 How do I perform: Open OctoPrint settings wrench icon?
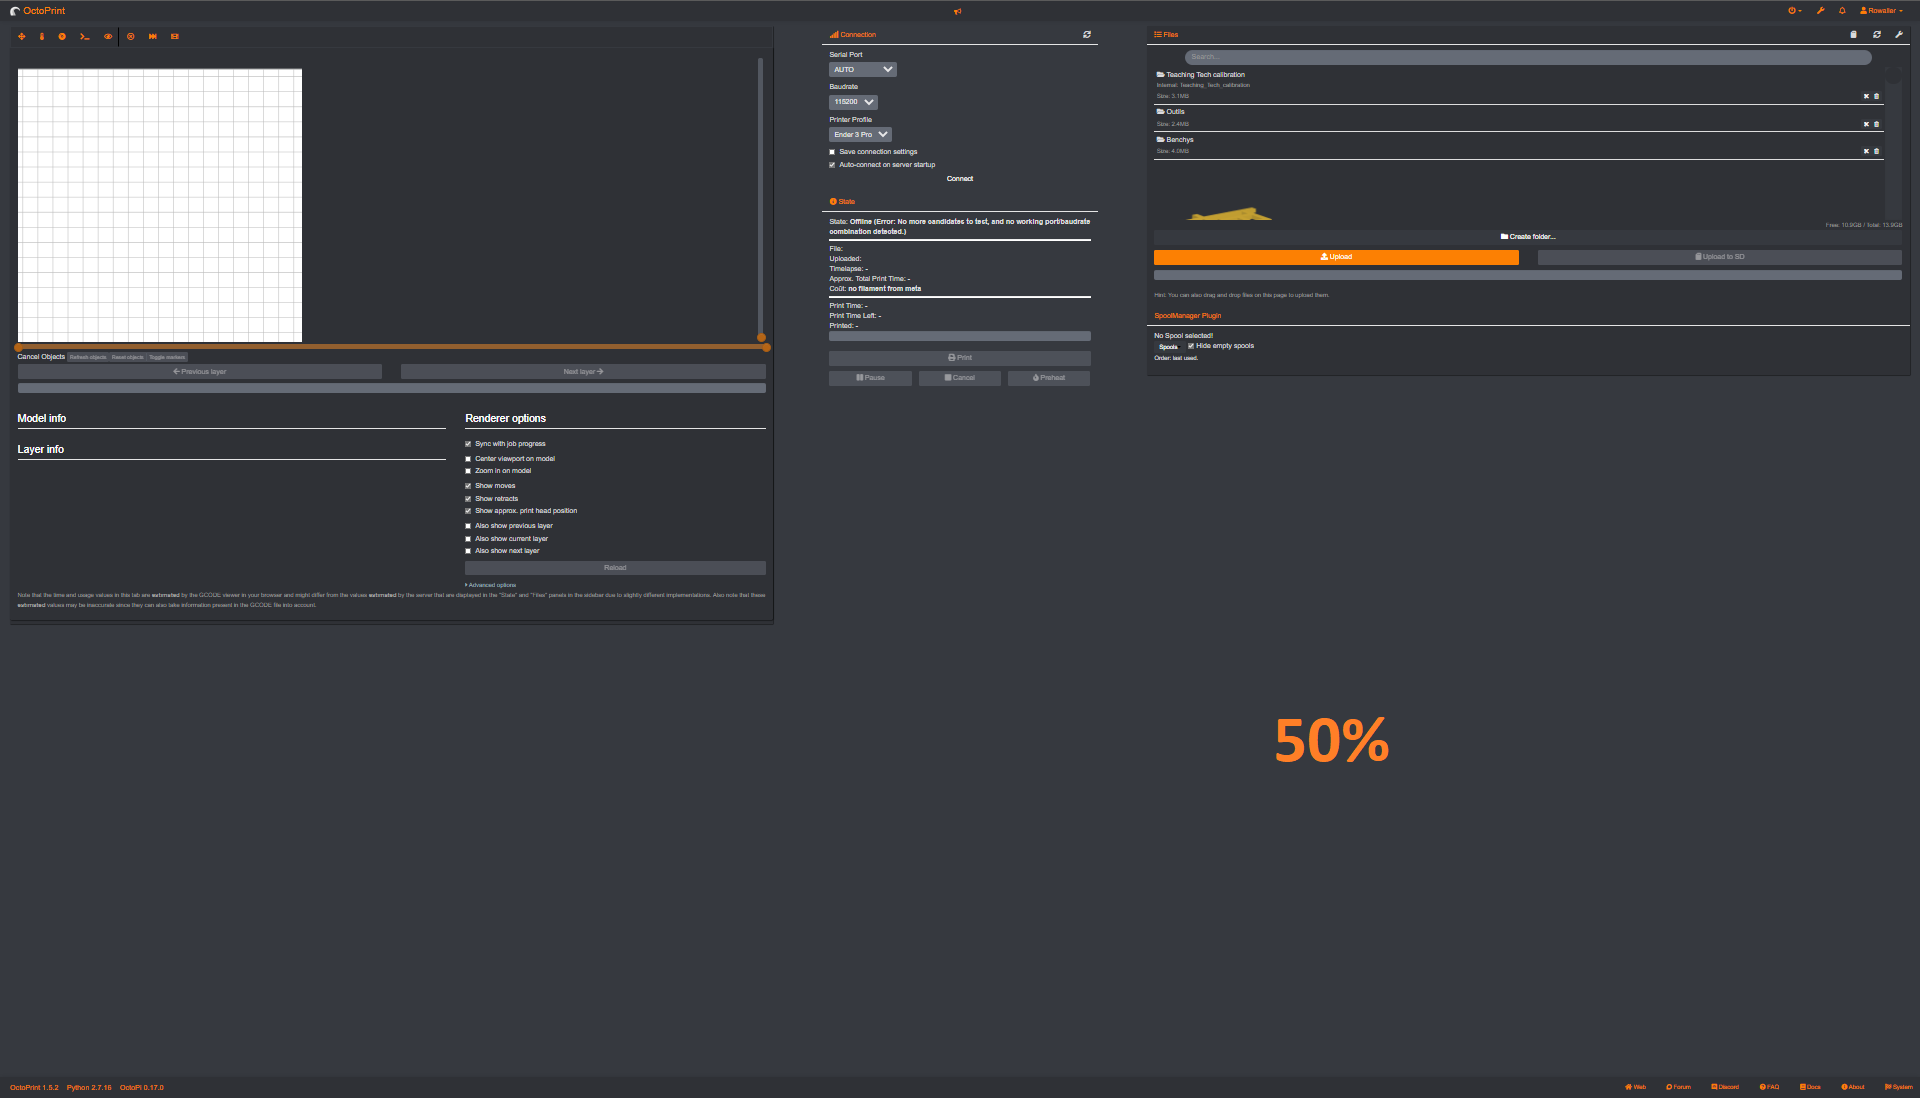click(x=1820, y=11)
